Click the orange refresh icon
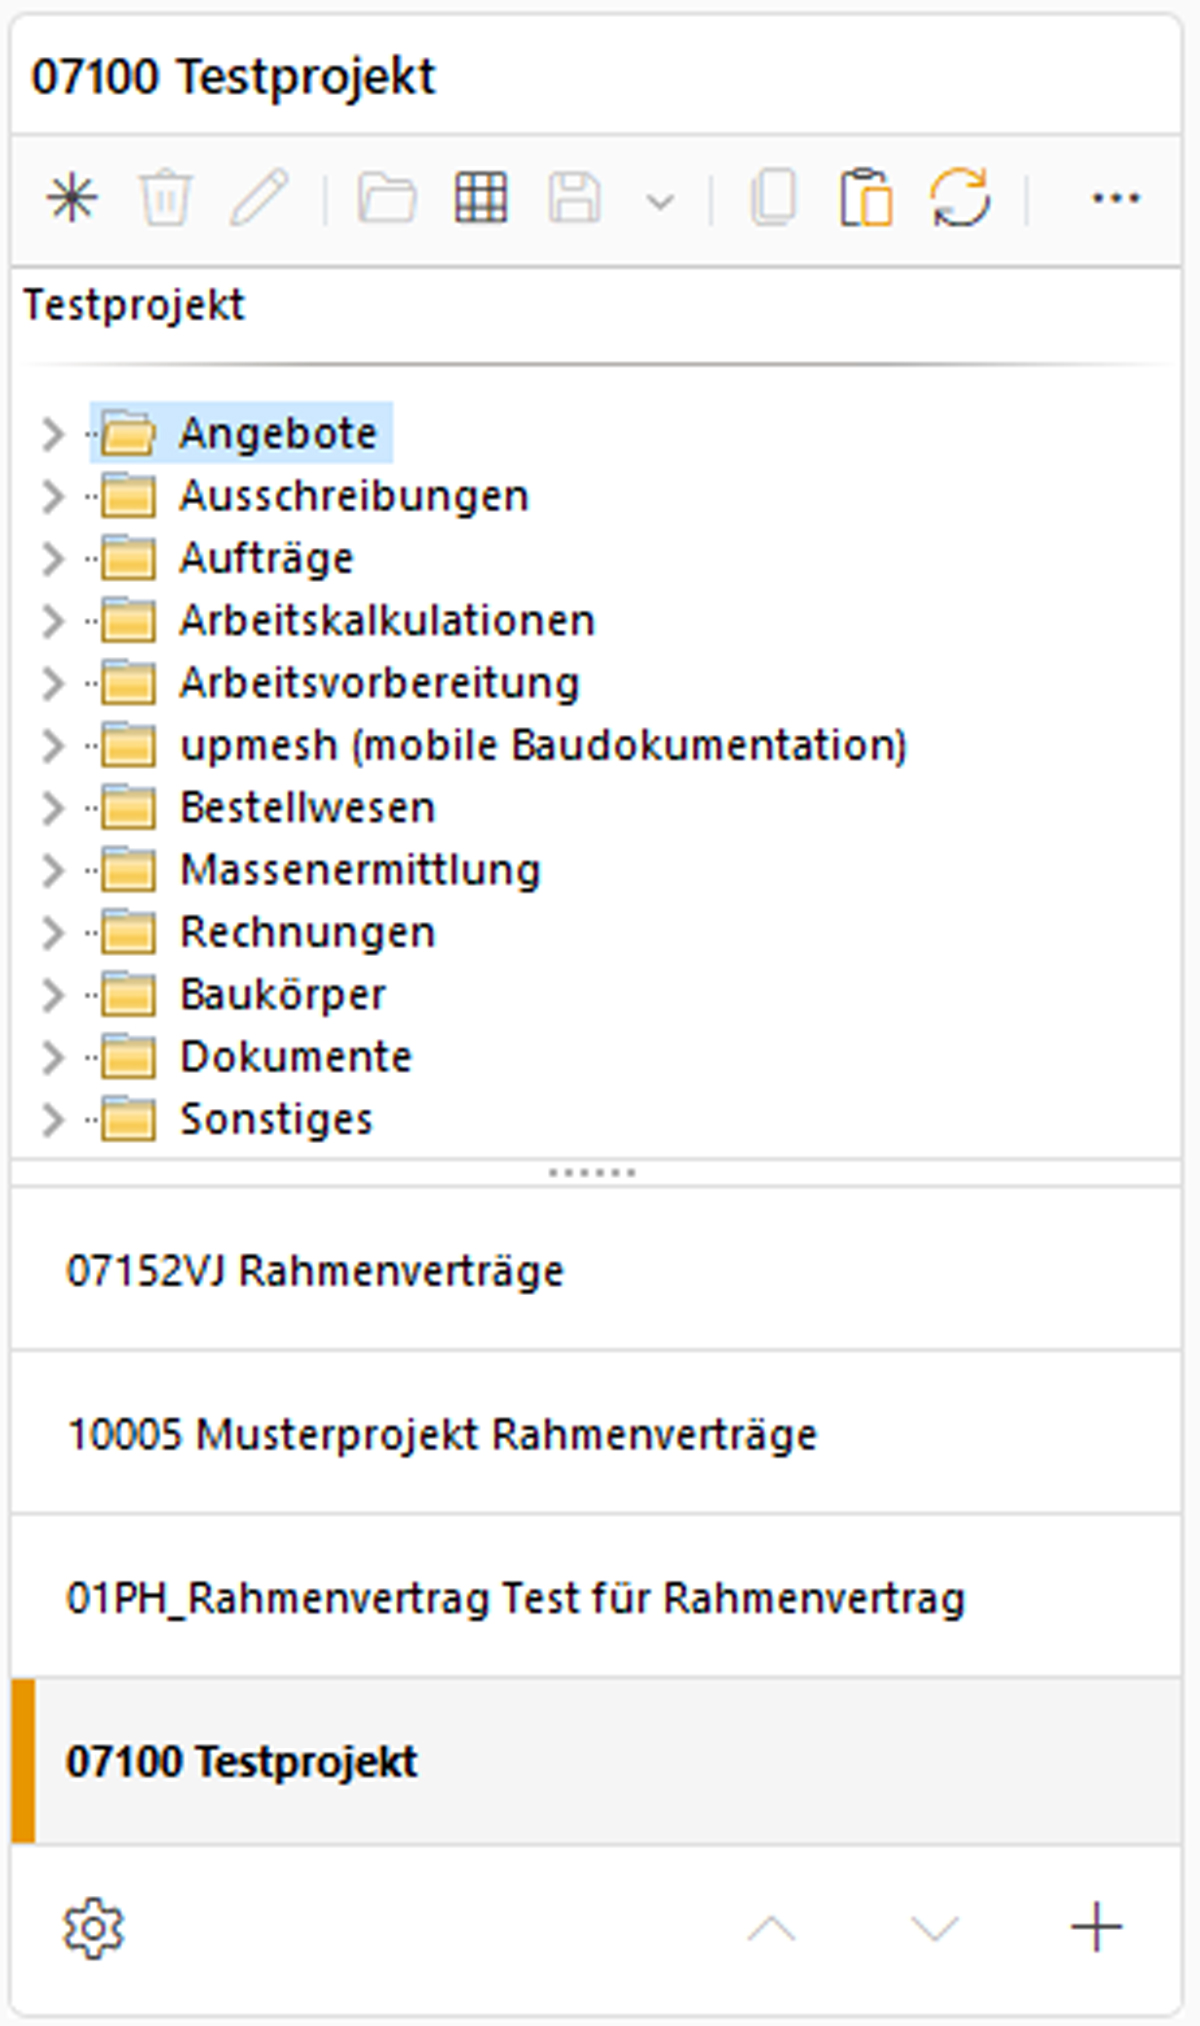The image size is (1200, 2026). [960, 197]
